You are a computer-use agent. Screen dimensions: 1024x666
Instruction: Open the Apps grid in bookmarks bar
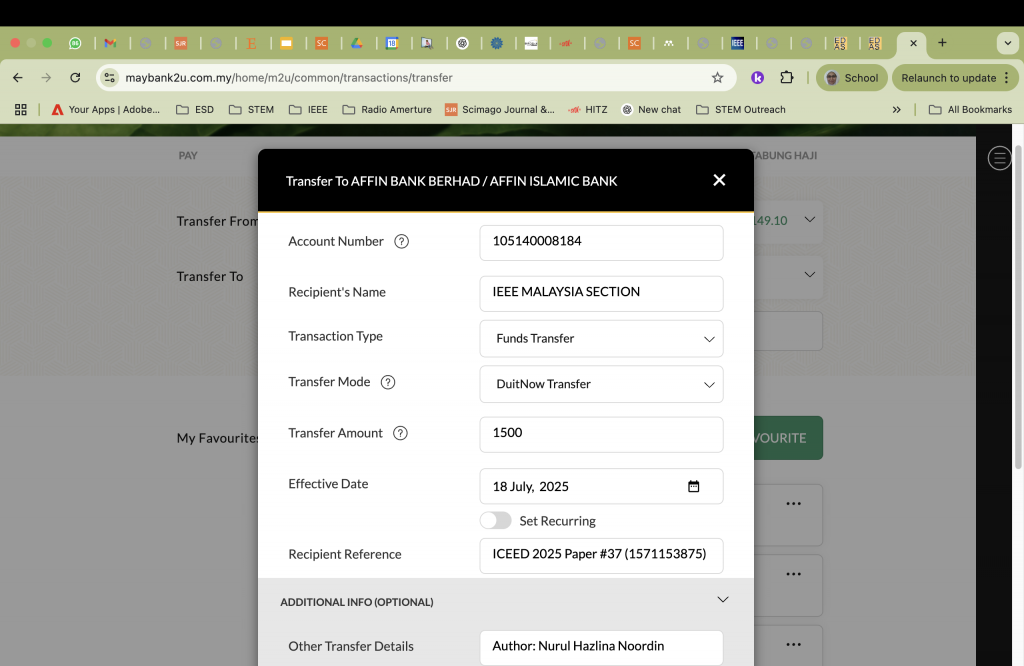21,110
